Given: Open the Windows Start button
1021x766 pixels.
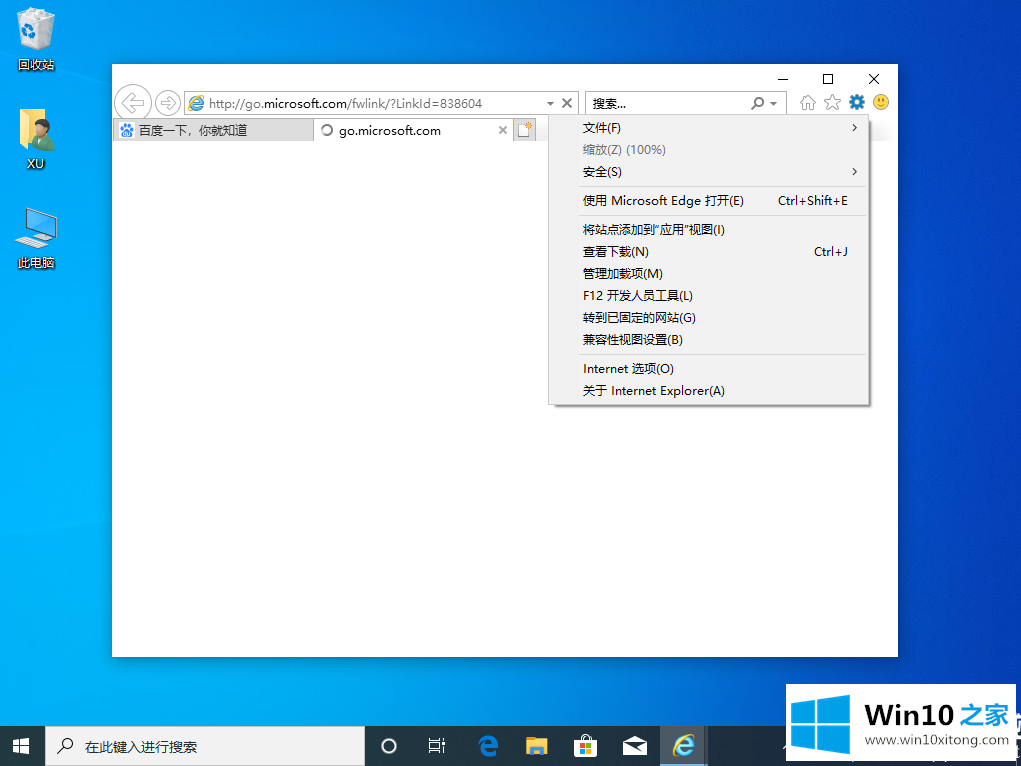Looking at the screenshot, I should [x=21, y=746].
